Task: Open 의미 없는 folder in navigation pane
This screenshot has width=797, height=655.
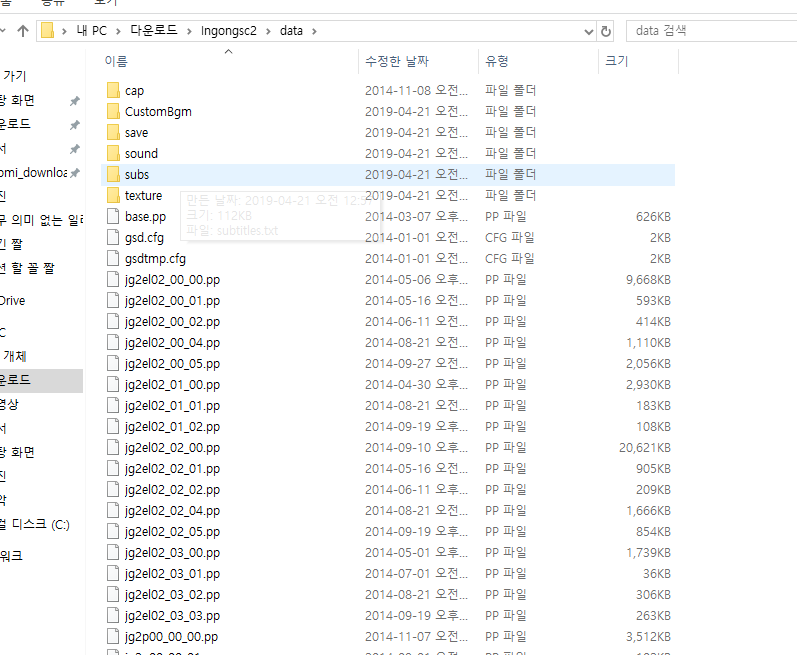Action: 42,220
